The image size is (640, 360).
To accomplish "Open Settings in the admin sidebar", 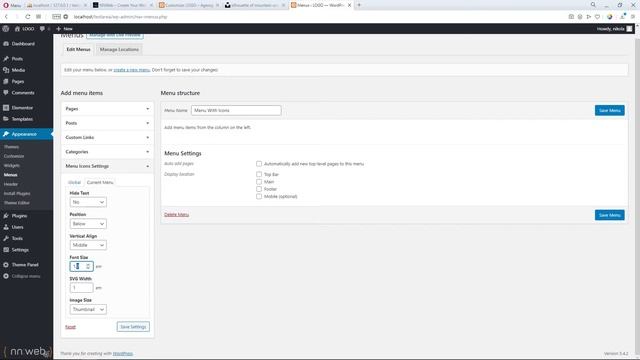I will 20,250.
